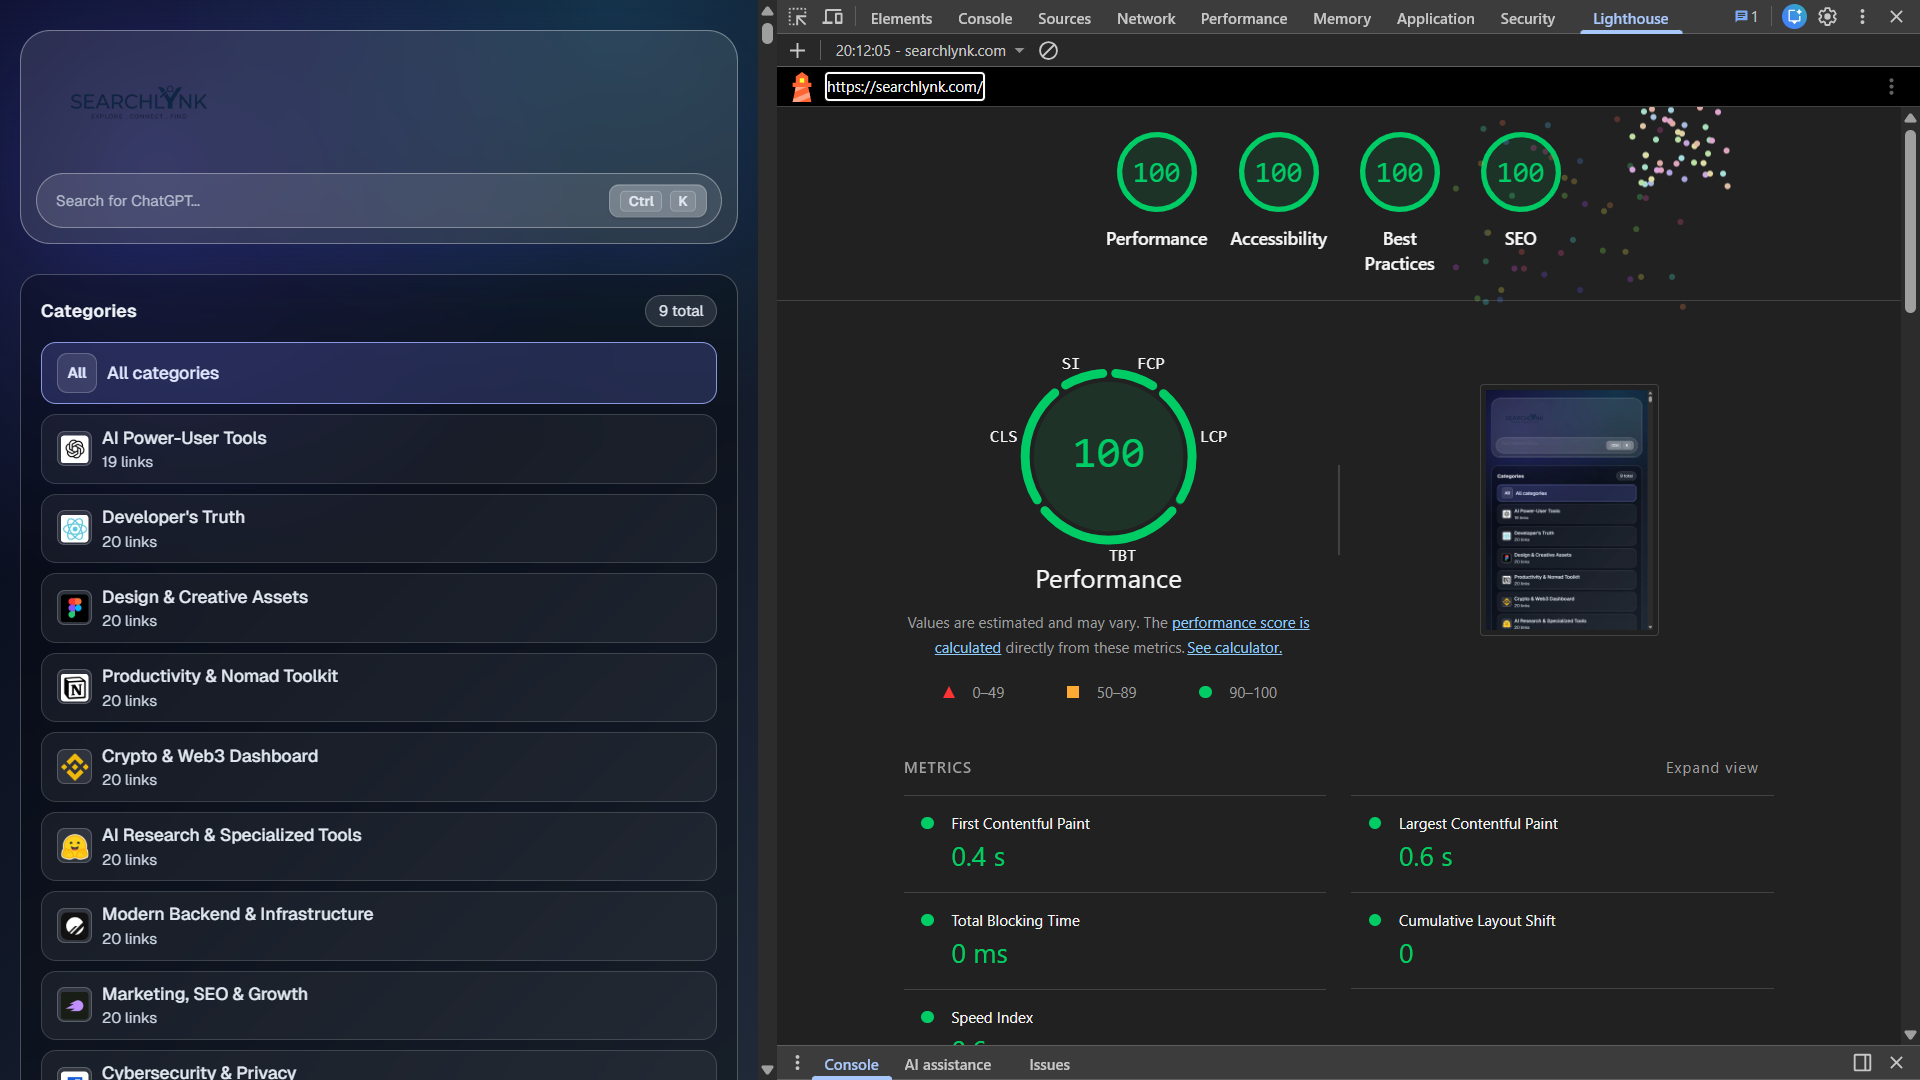
Task: Click the Lighthouse logo icon
Action: click(801, 87)
